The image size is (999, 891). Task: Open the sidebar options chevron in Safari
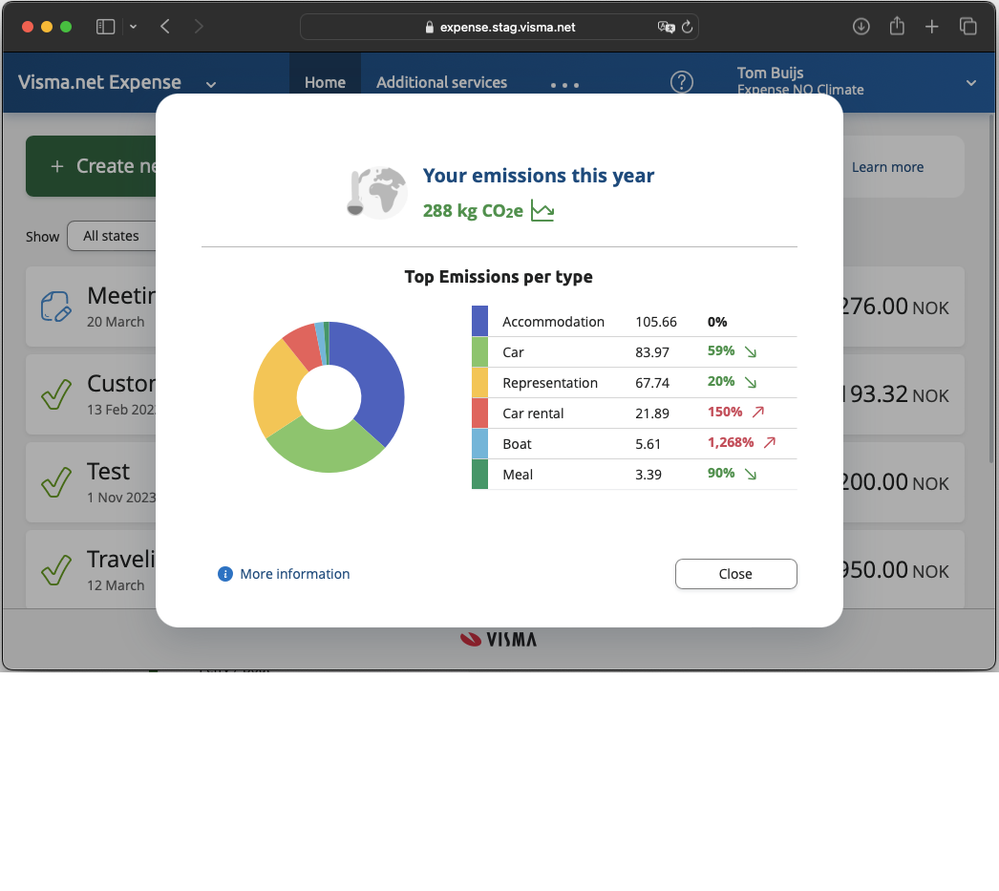(x=133, y=27)
